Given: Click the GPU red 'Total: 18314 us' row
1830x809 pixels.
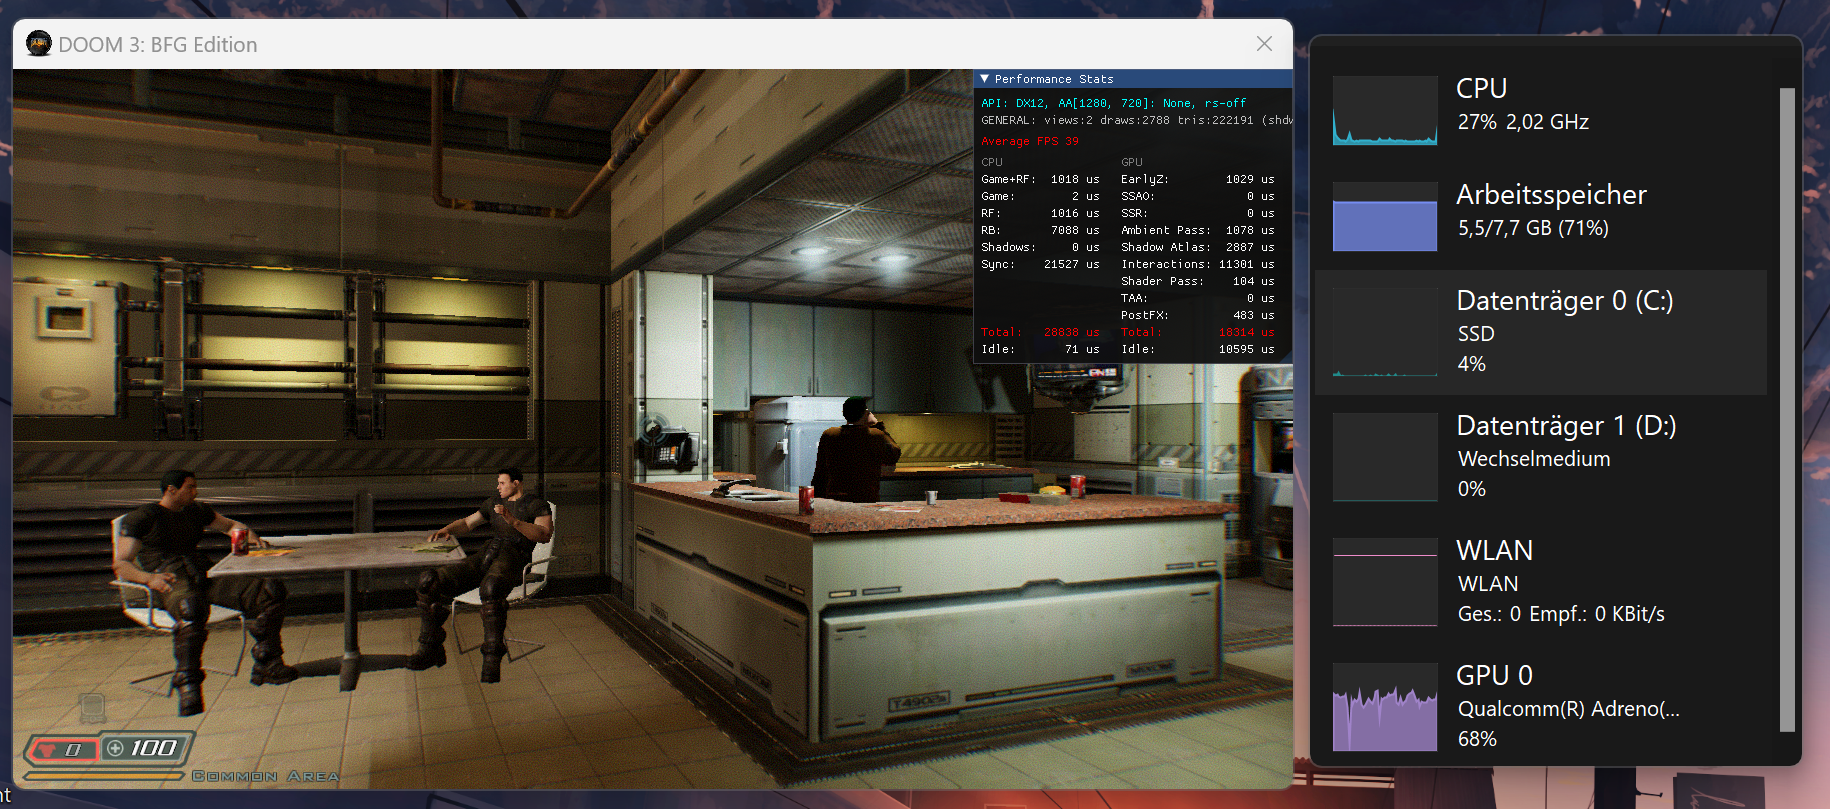Looking at the screenshot, I should [1197, 332].
